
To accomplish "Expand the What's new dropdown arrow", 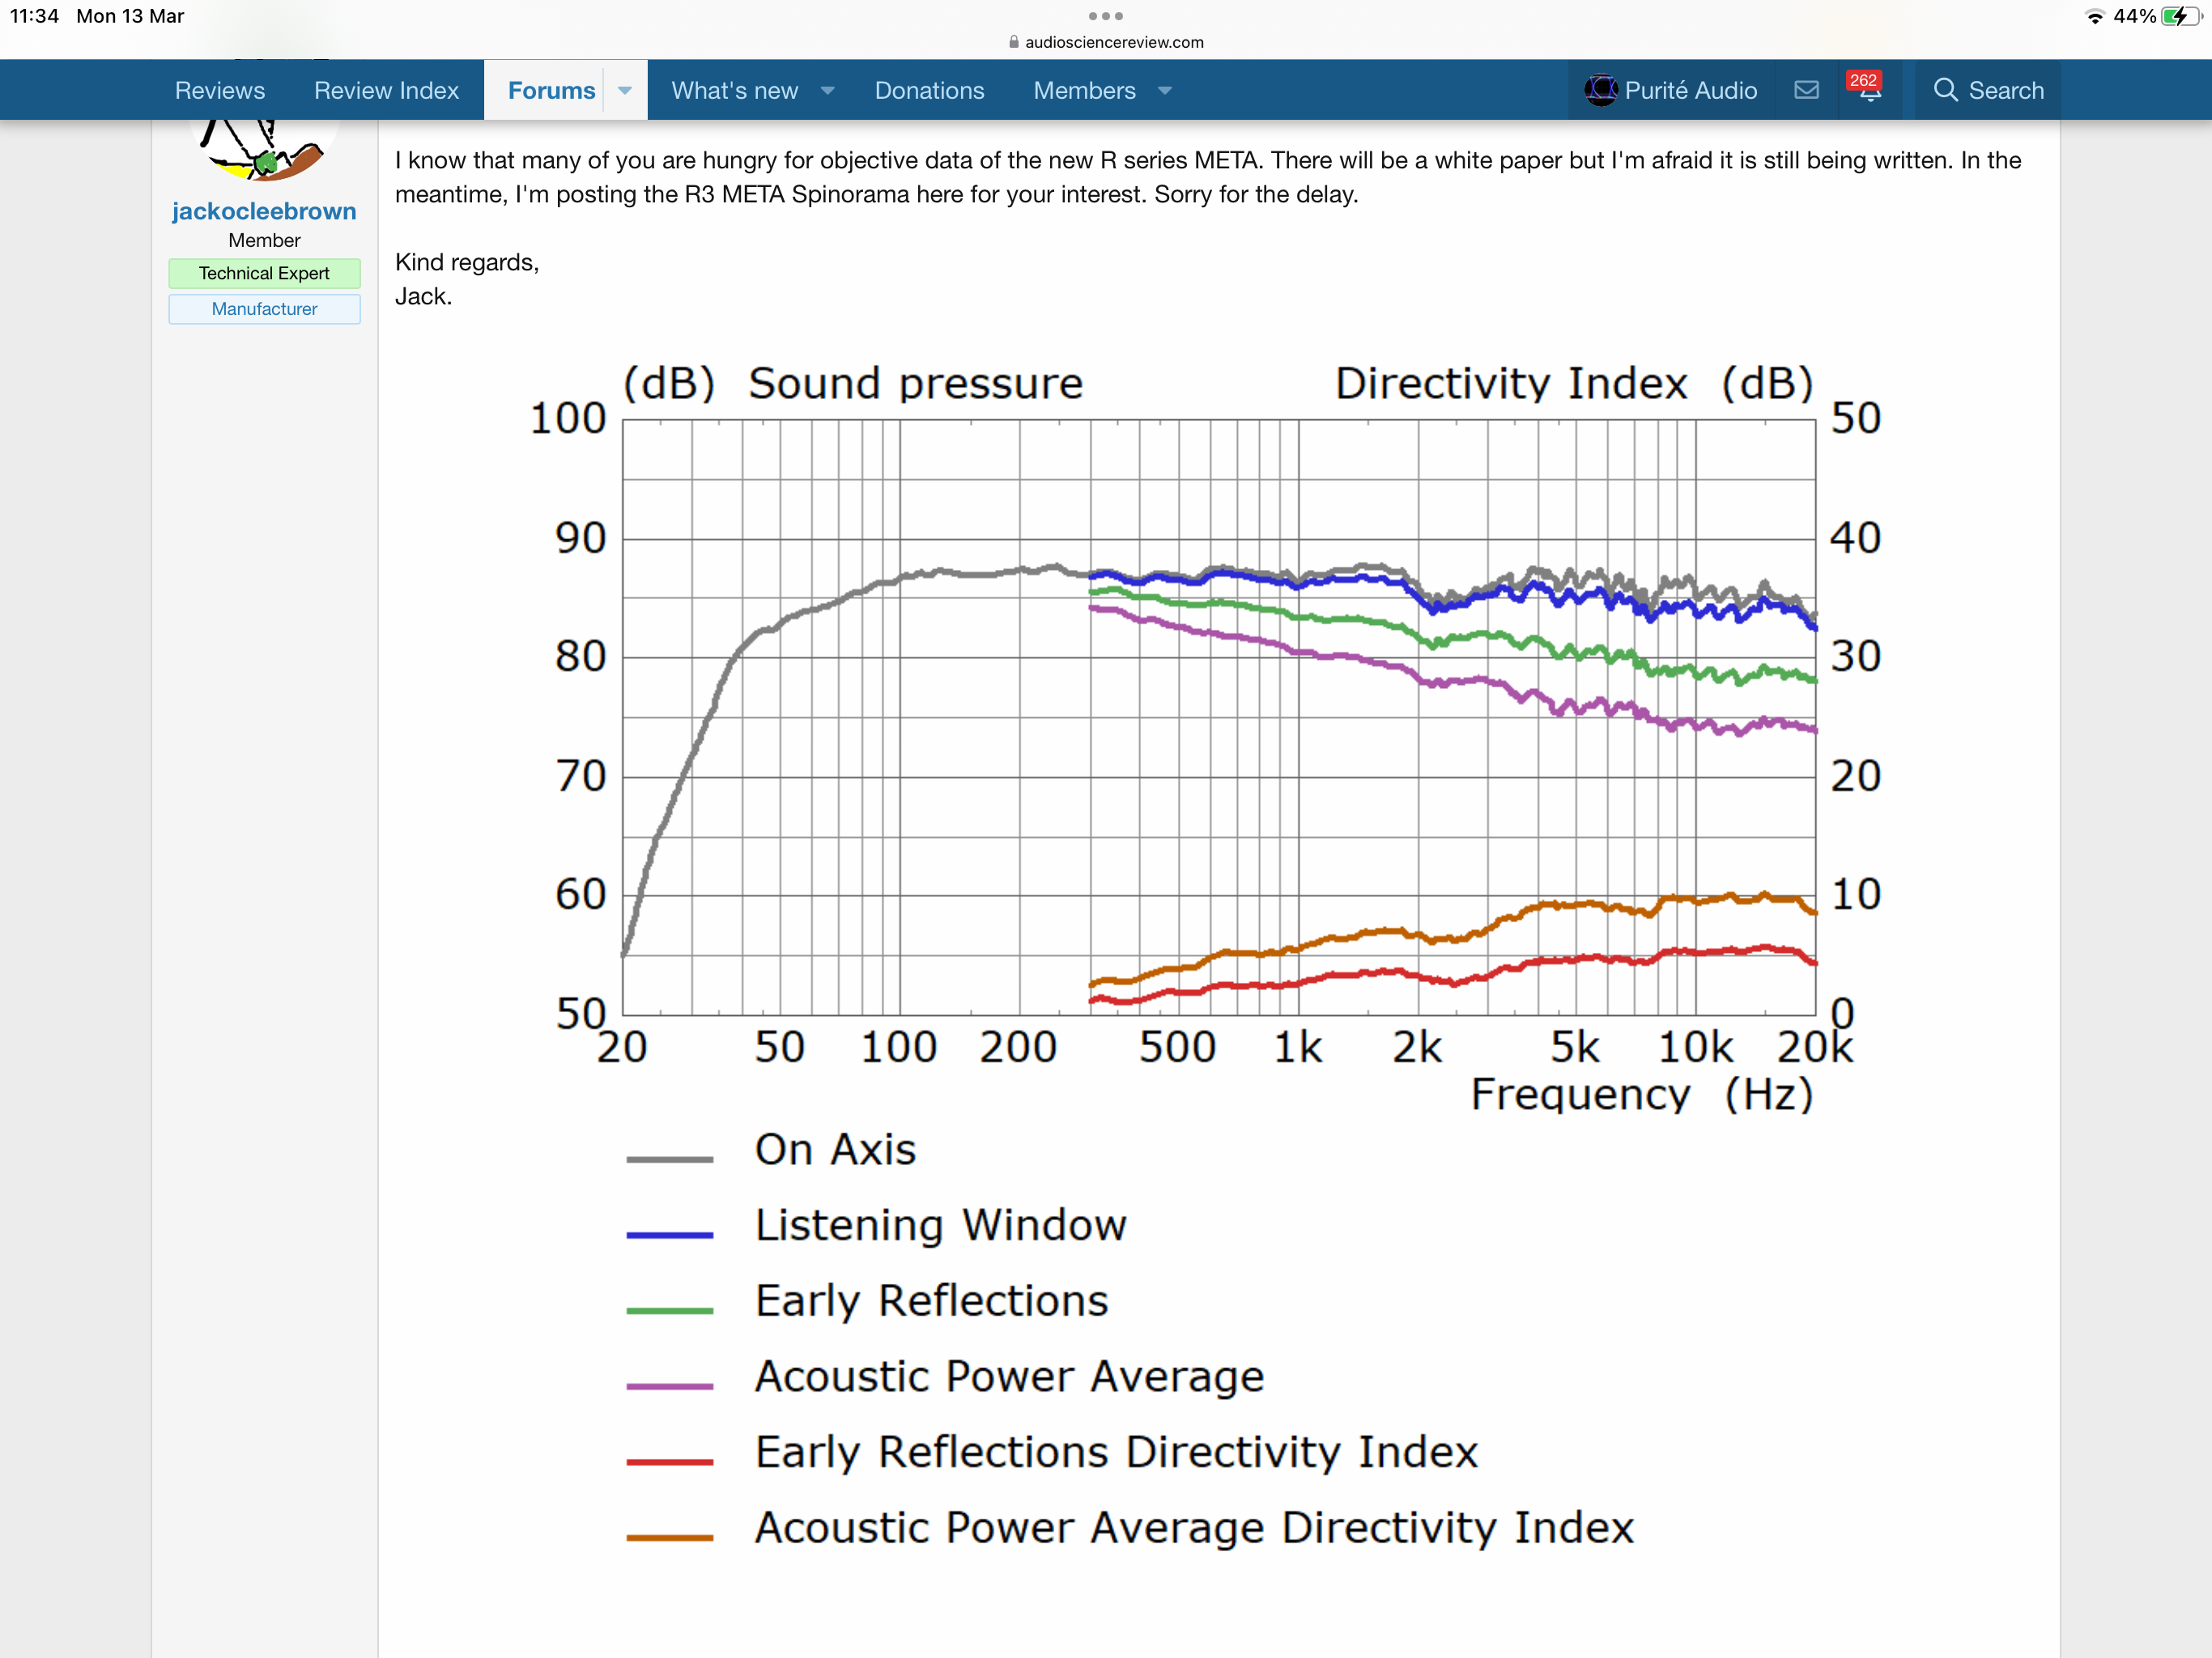I will pos(828,90).
